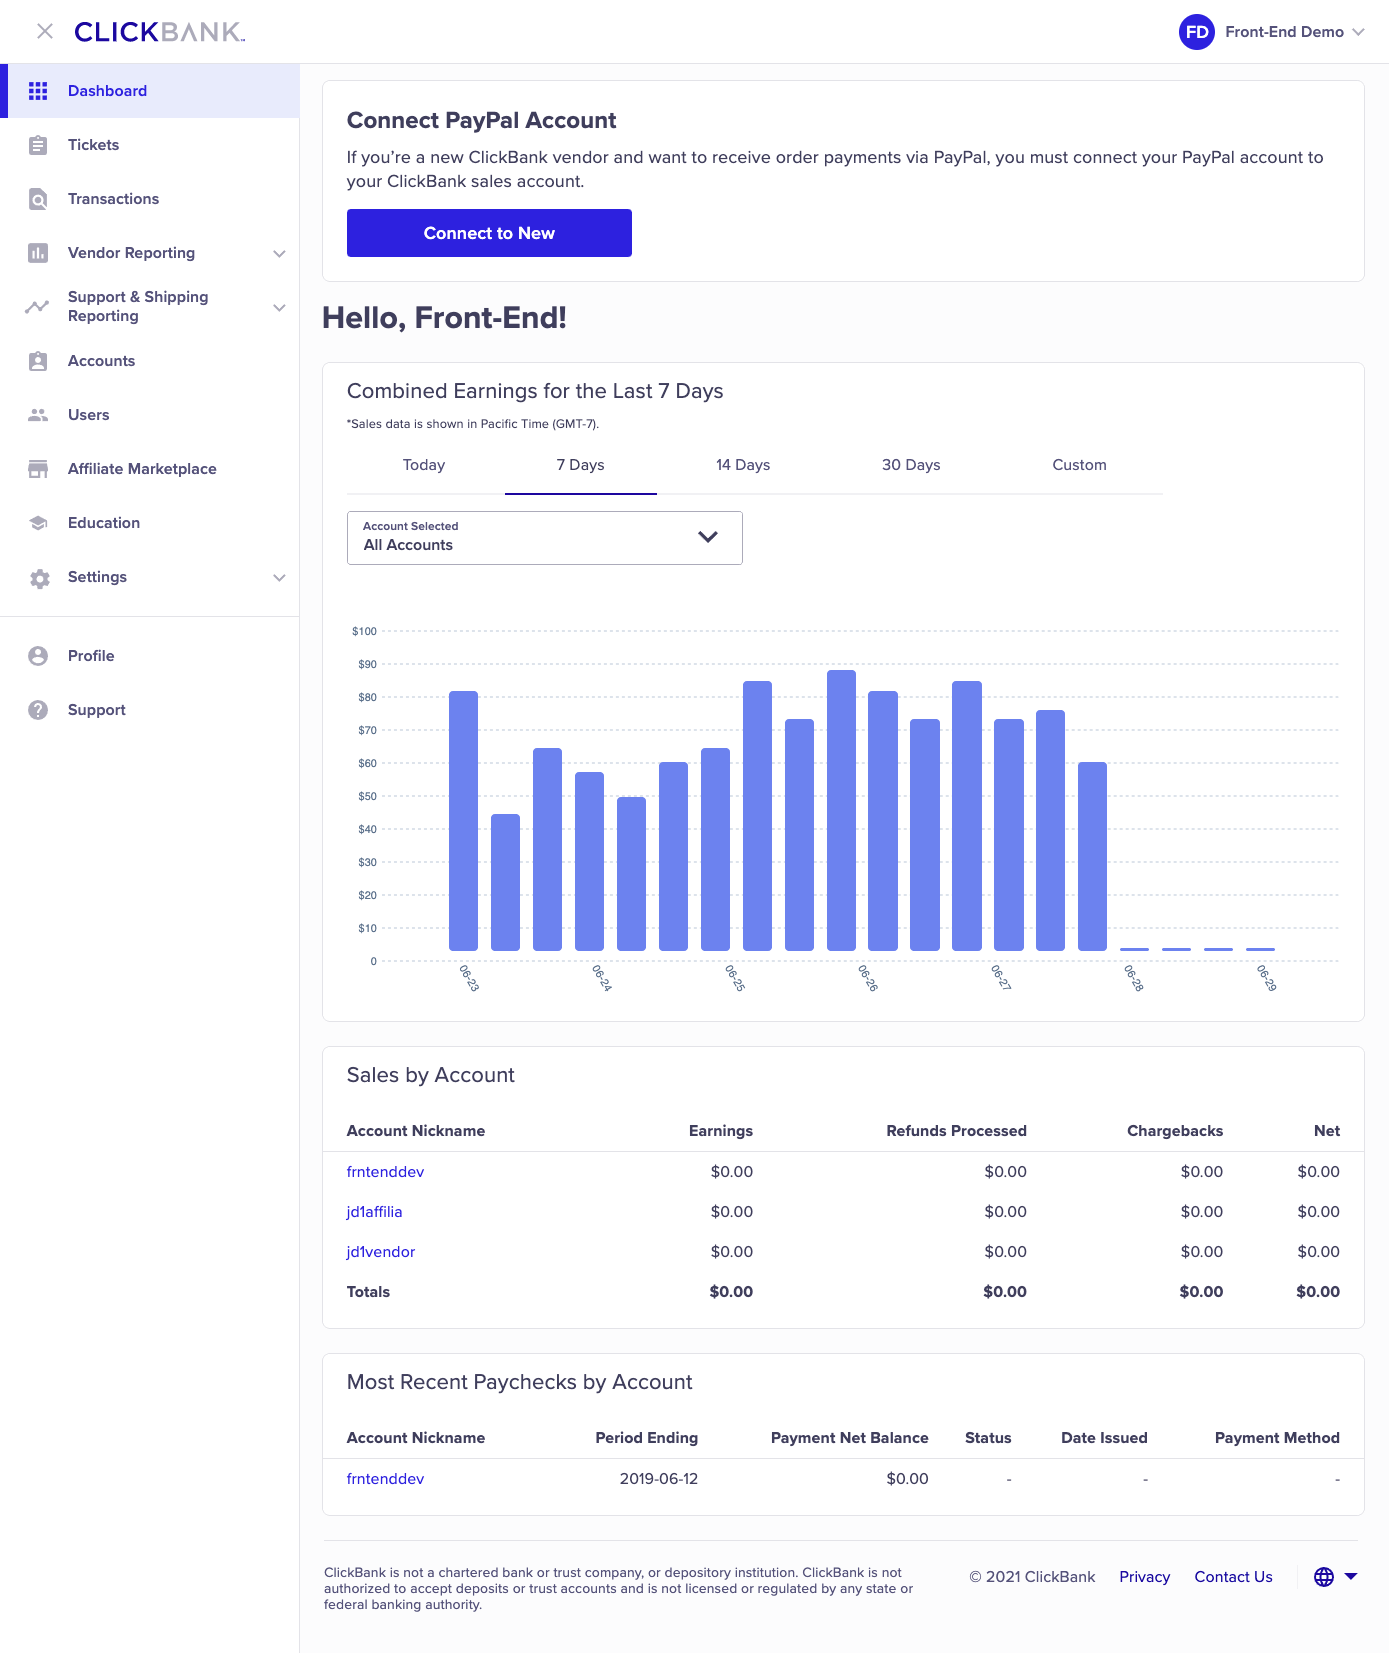Click the Accounts badge icon

point(38,361)
